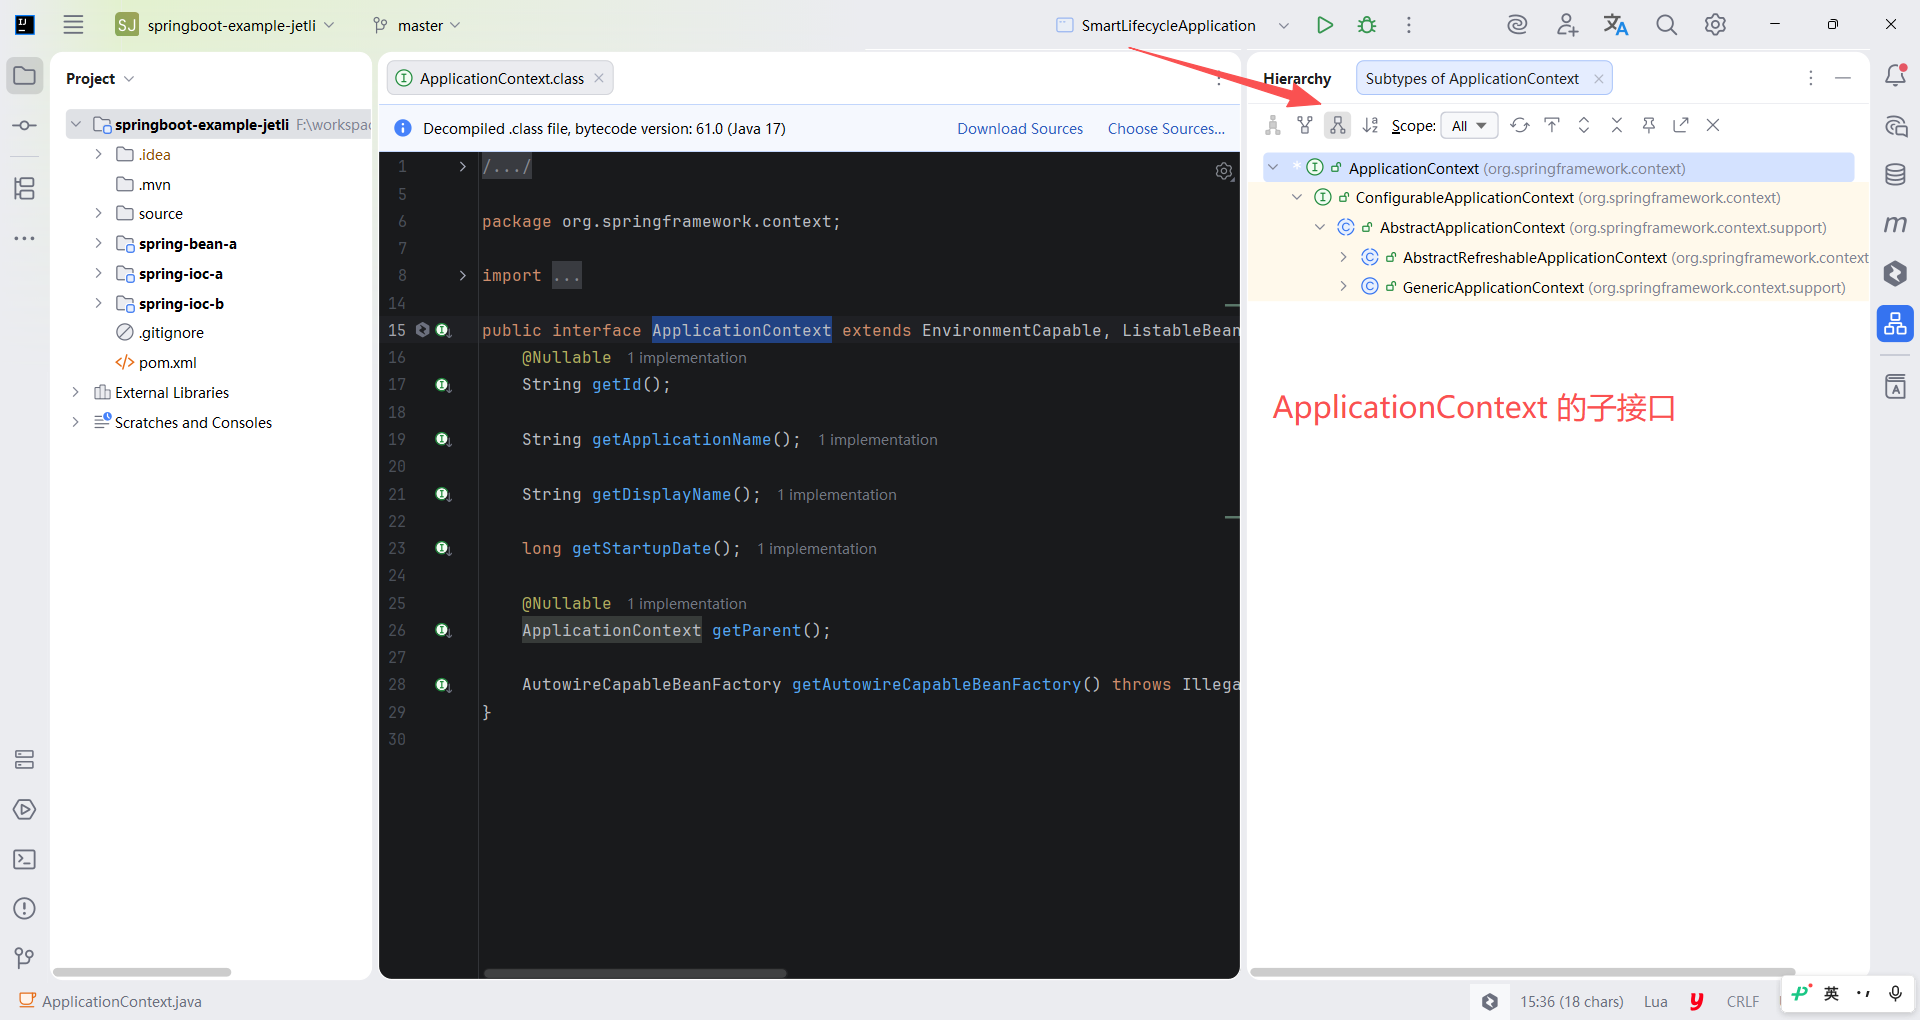Select pom.xml in project tree
The width and height of the screenshot is (1920, 1020).
pyautogui.click(x=167, y=363)
